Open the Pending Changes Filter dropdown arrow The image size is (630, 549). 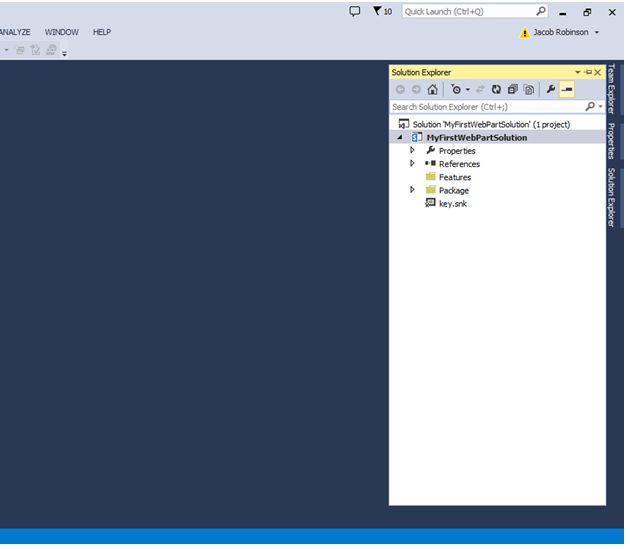pos(468,90)
